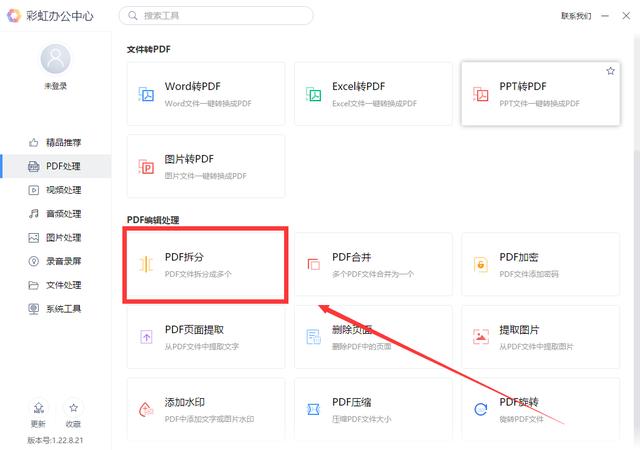Screen dimensions: 640x450
Task: Click the PDF编辑处理 section heading
Action: tap(153, 220)
